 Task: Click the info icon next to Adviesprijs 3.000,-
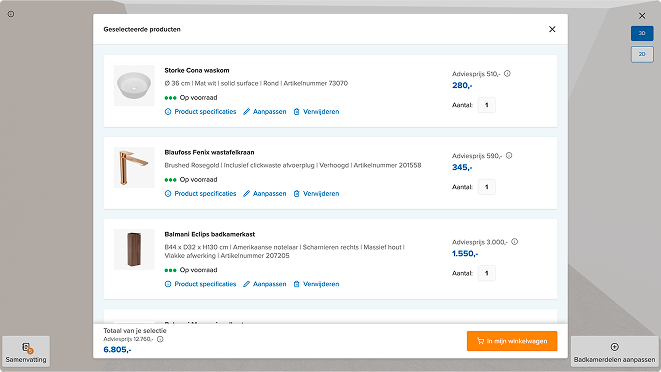[515, 242]
